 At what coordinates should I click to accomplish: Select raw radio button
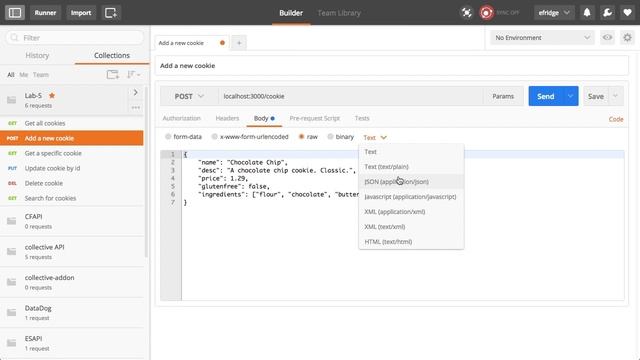[302, 137]
